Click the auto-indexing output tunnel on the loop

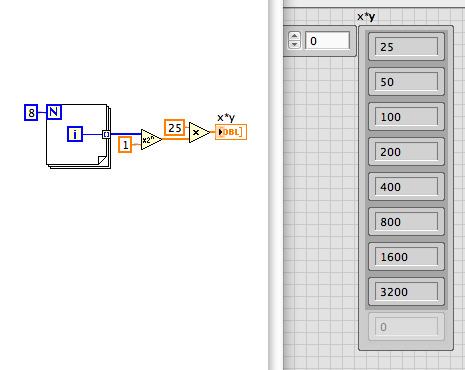(106, 134)
